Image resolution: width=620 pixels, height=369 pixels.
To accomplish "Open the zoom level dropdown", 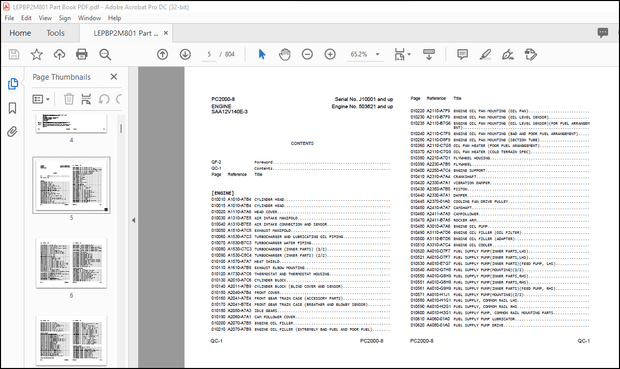I will [x=378, y=54].
